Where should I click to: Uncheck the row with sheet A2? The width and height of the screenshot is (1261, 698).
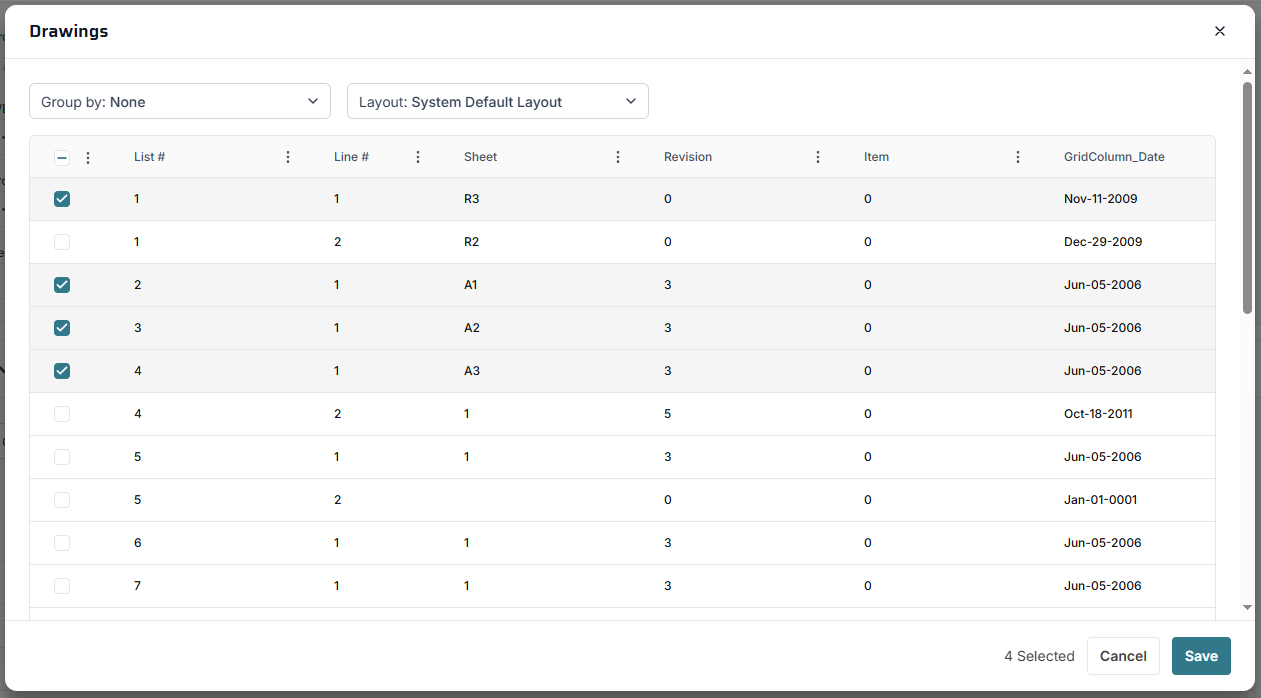(62, 328)
